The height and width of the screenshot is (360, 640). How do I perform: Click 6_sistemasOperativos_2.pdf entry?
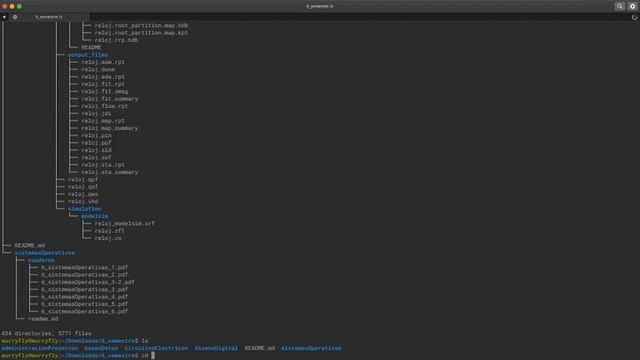(x=84, y=275)
